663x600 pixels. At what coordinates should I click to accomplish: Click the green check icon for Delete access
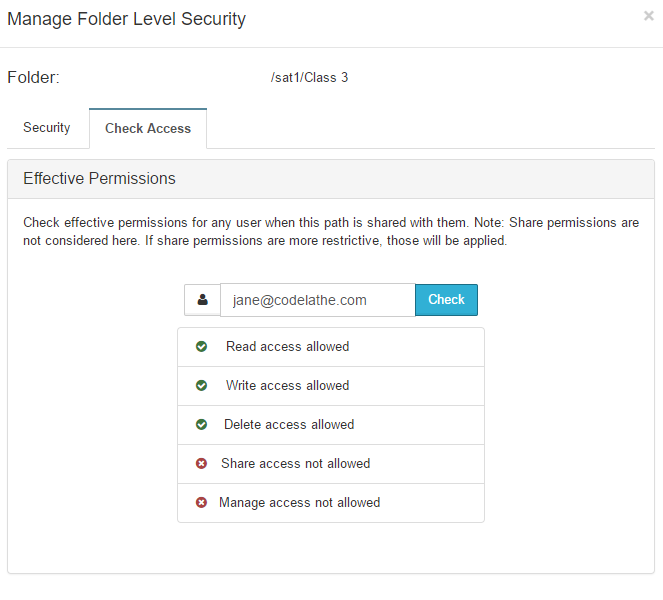(201, 425)
